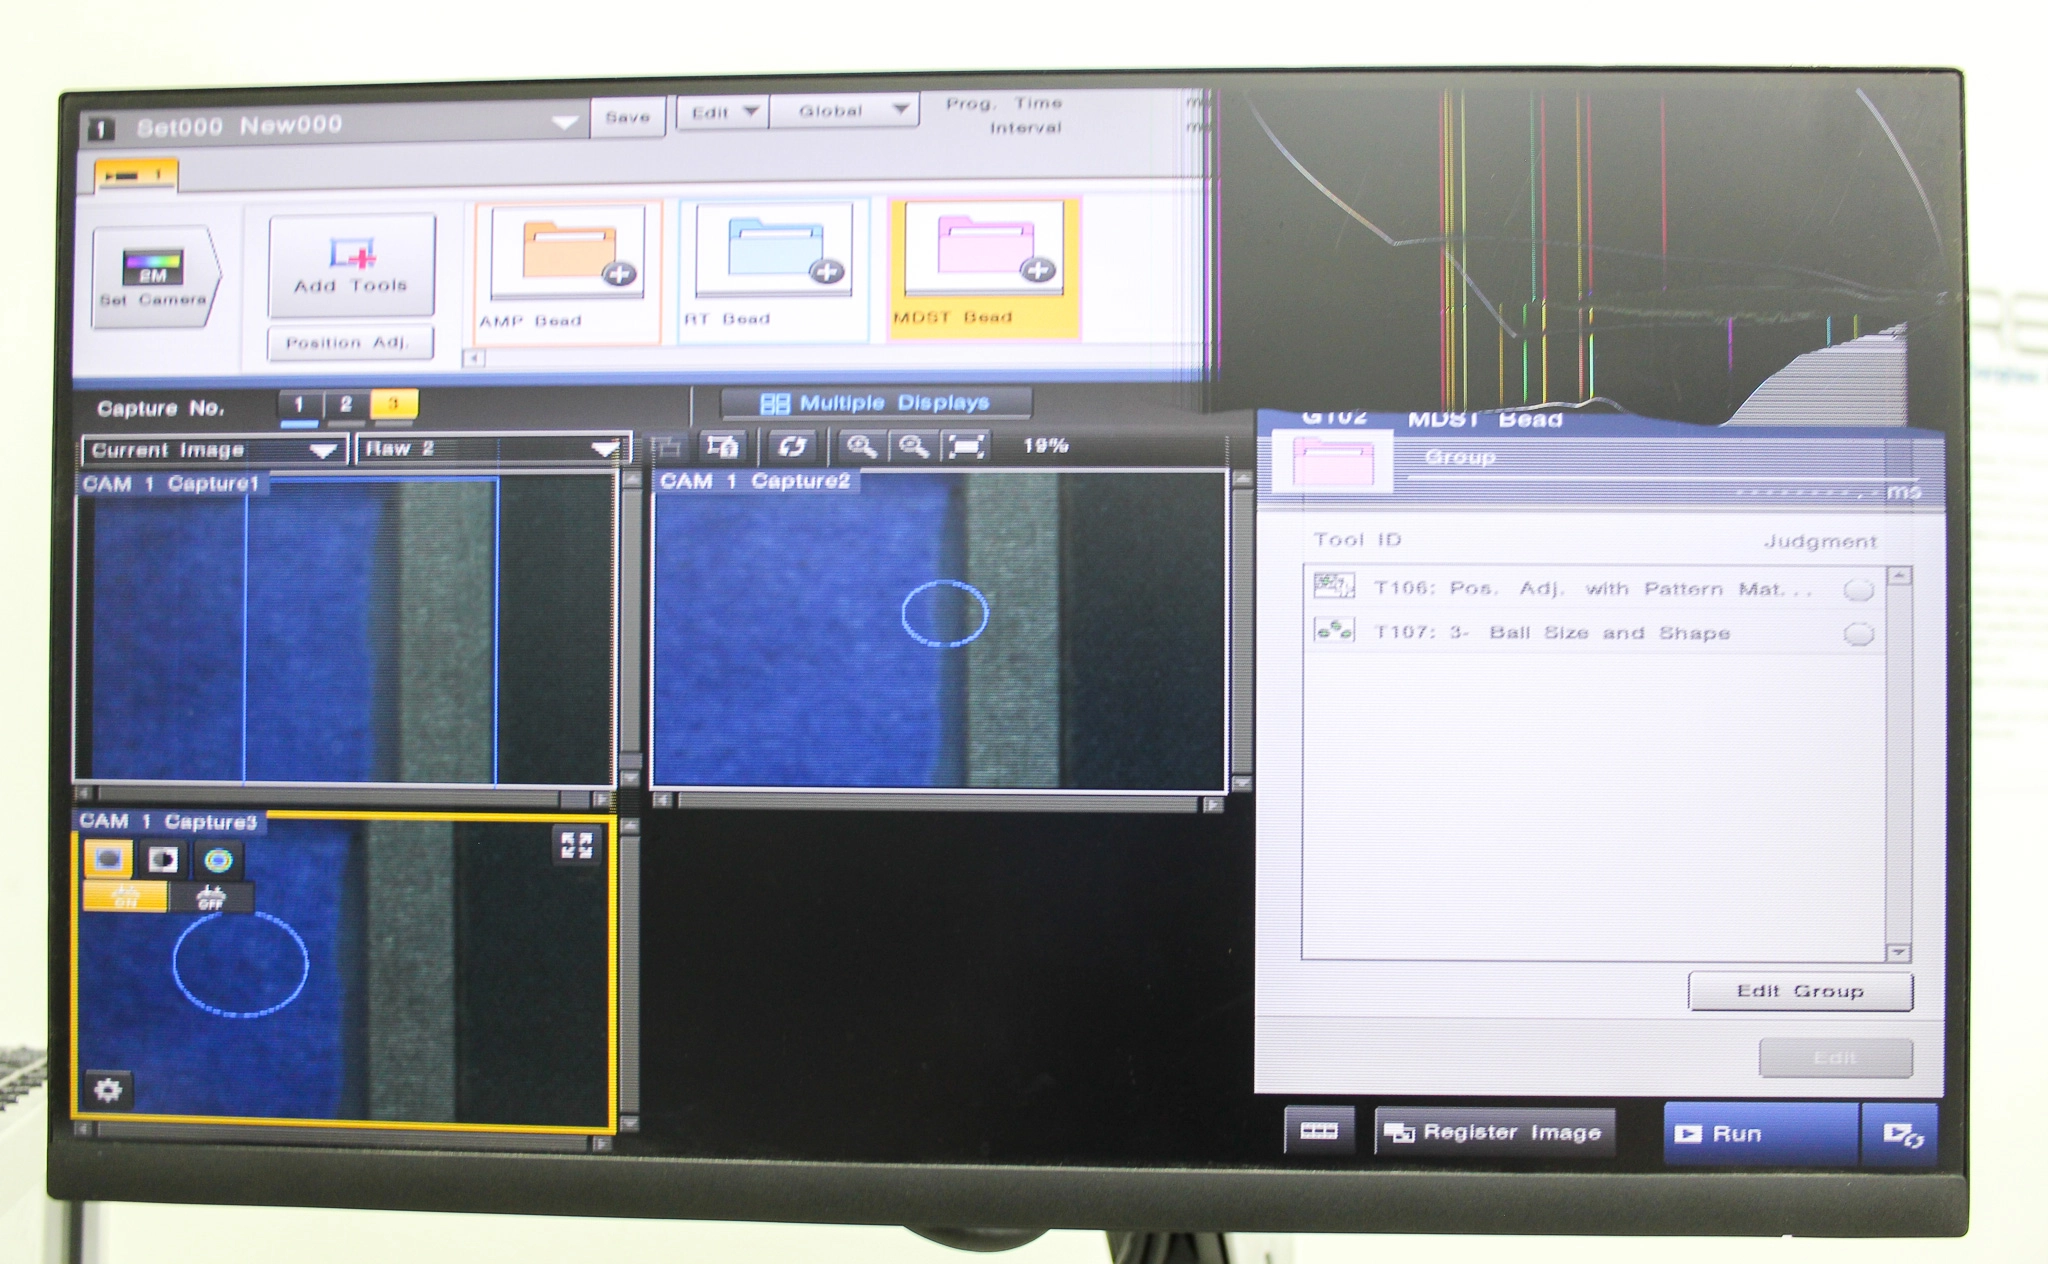Select the contrast image view icon on Capture3

162,859
